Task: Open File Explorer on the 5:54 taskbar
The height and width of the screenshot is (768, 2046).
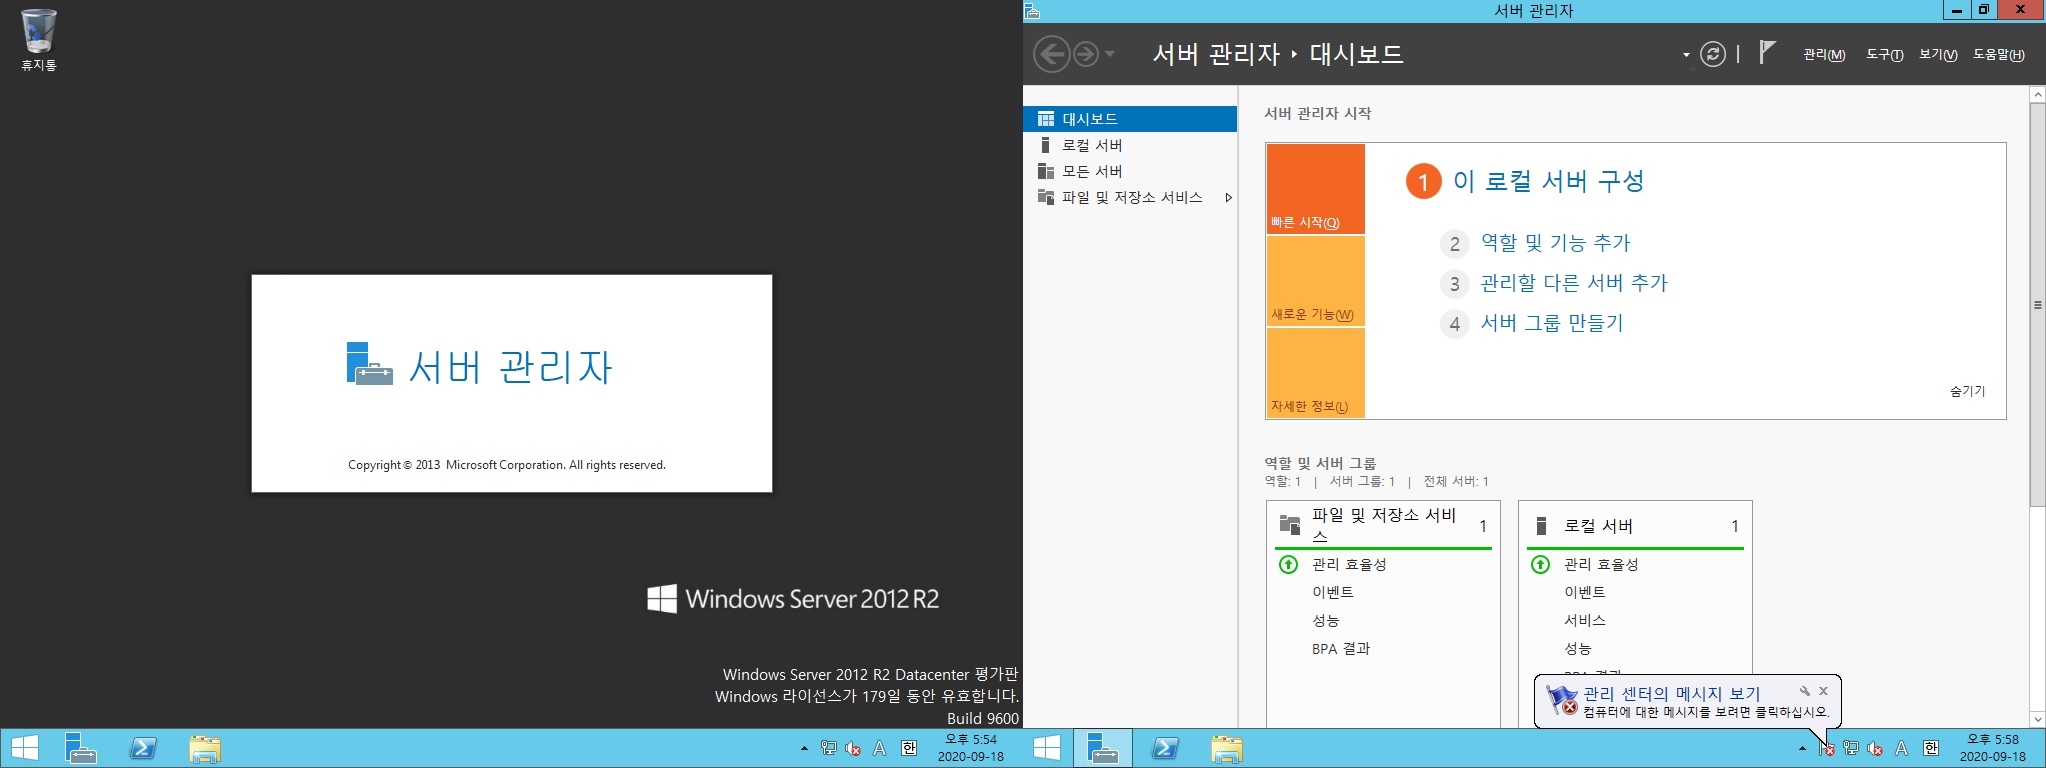Action: click(x=205, y=748)
